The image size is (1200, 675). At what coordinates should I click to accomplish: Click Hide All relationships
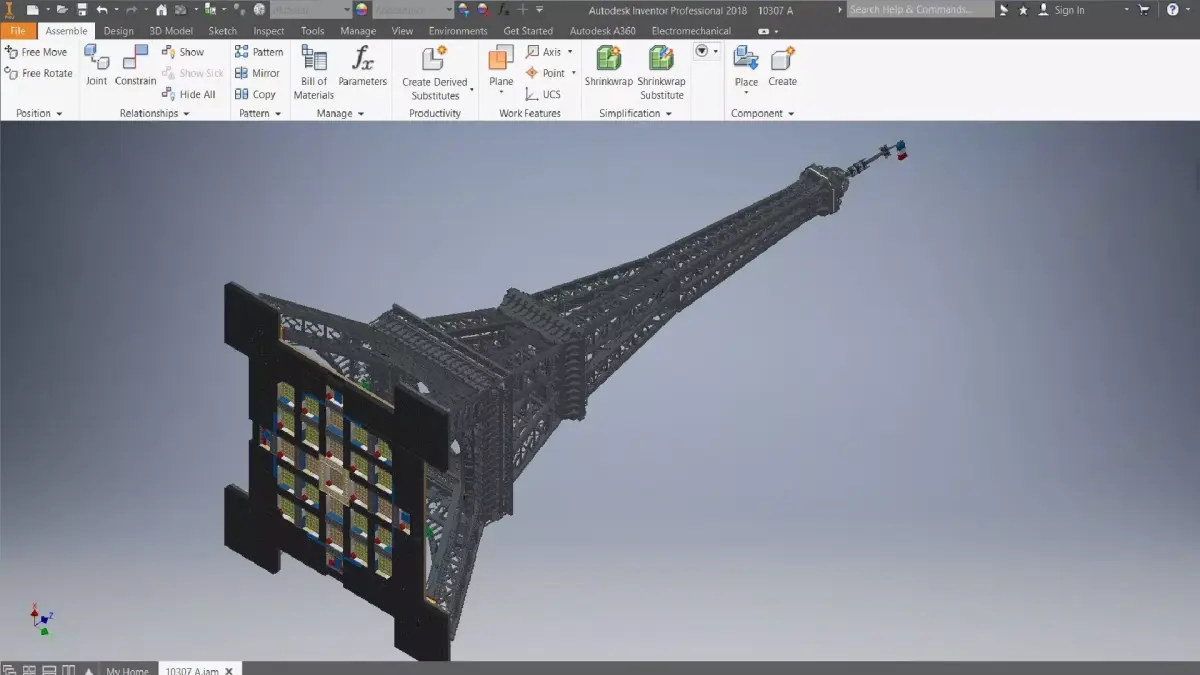point(189,95)
